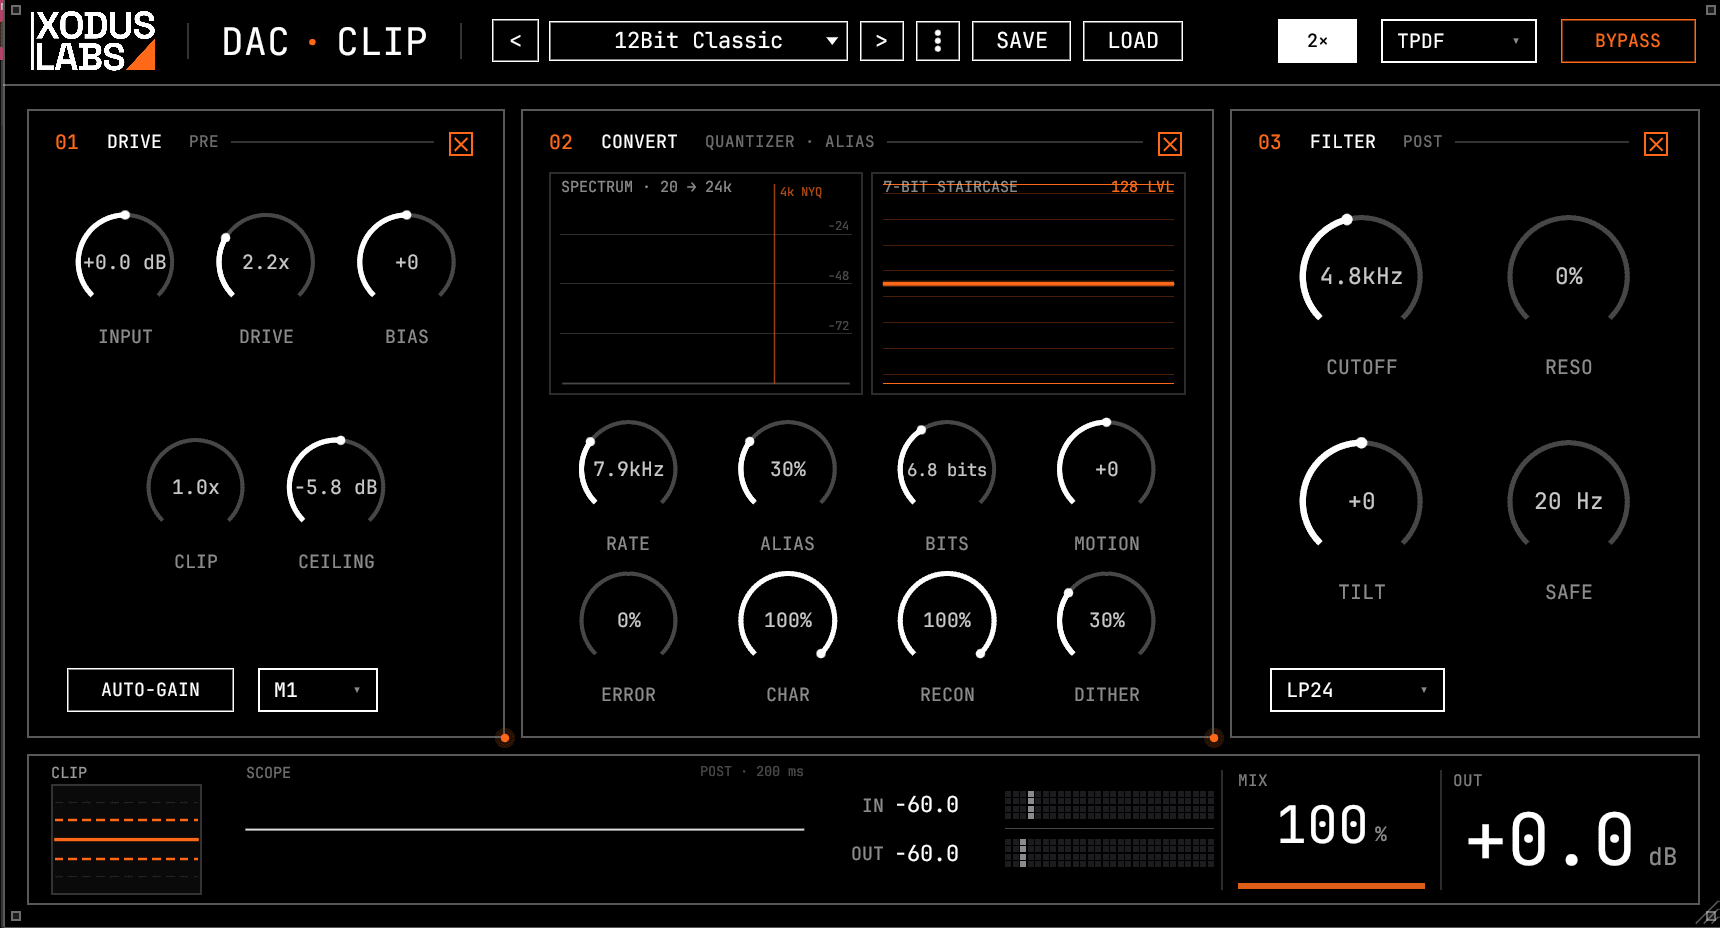Image resolution: width=1720 pixels, height=928 pixels.
Task: Click the SCOPE waveform display
Action: tap(524, 829)
